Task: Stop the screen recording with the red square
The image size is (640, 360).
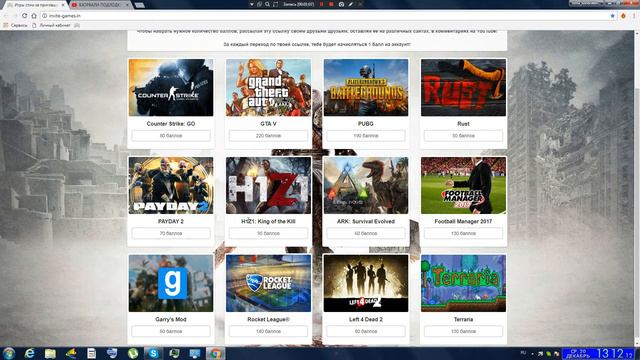Action: 331,4
